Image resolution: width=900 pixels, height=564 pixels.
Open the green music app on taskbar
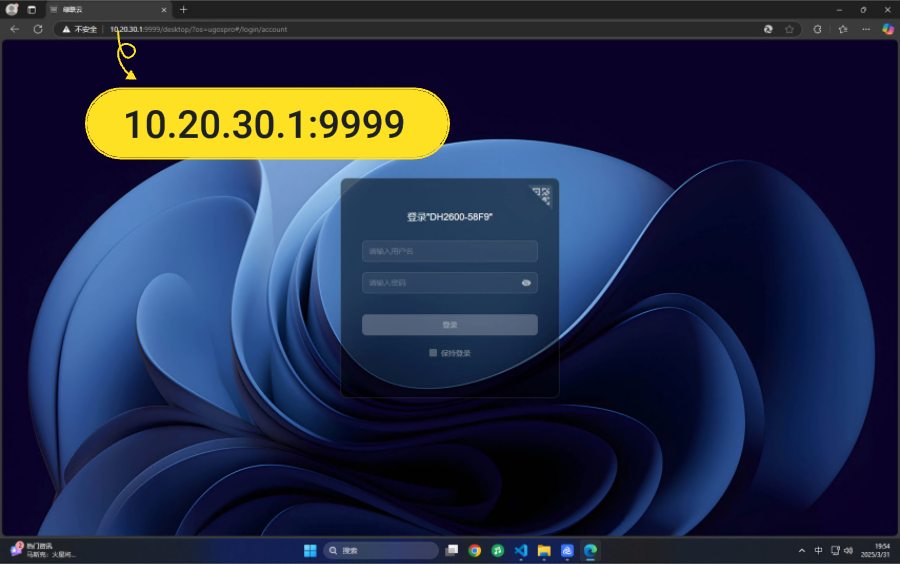pos(498,551)
